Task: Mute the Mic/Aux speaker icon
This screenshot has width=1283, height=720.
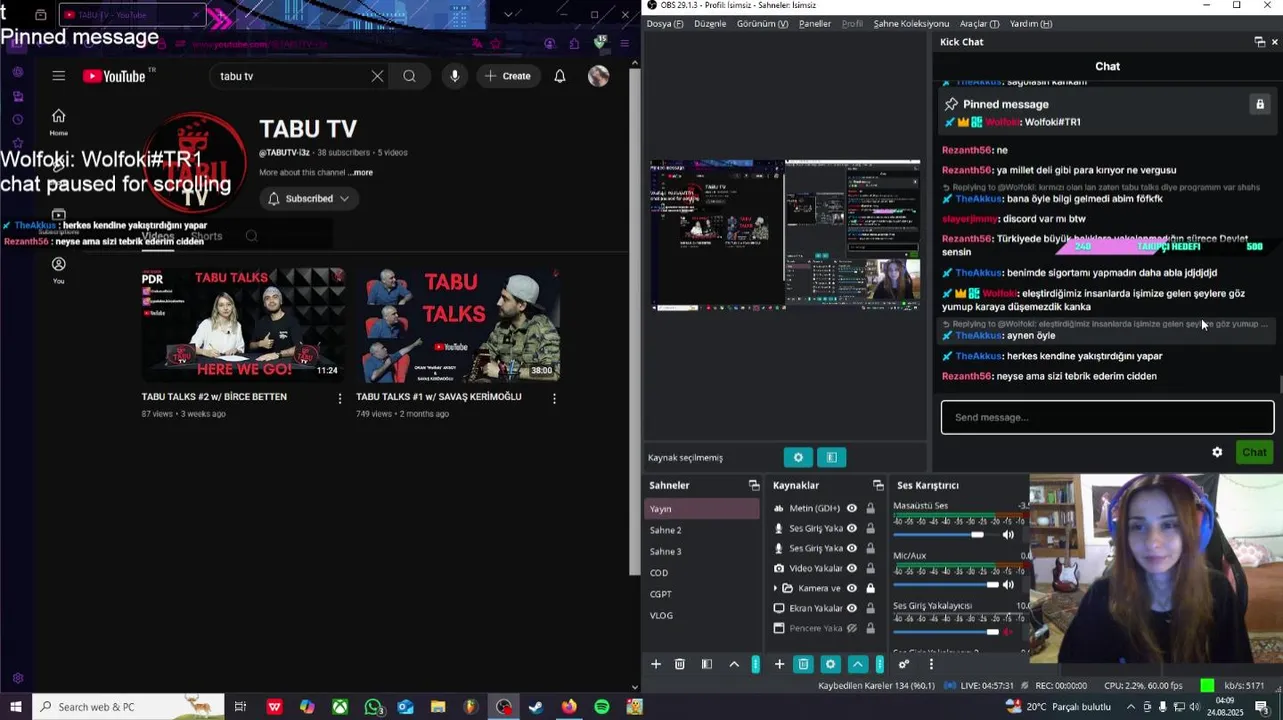Action: click(1008, 584)
